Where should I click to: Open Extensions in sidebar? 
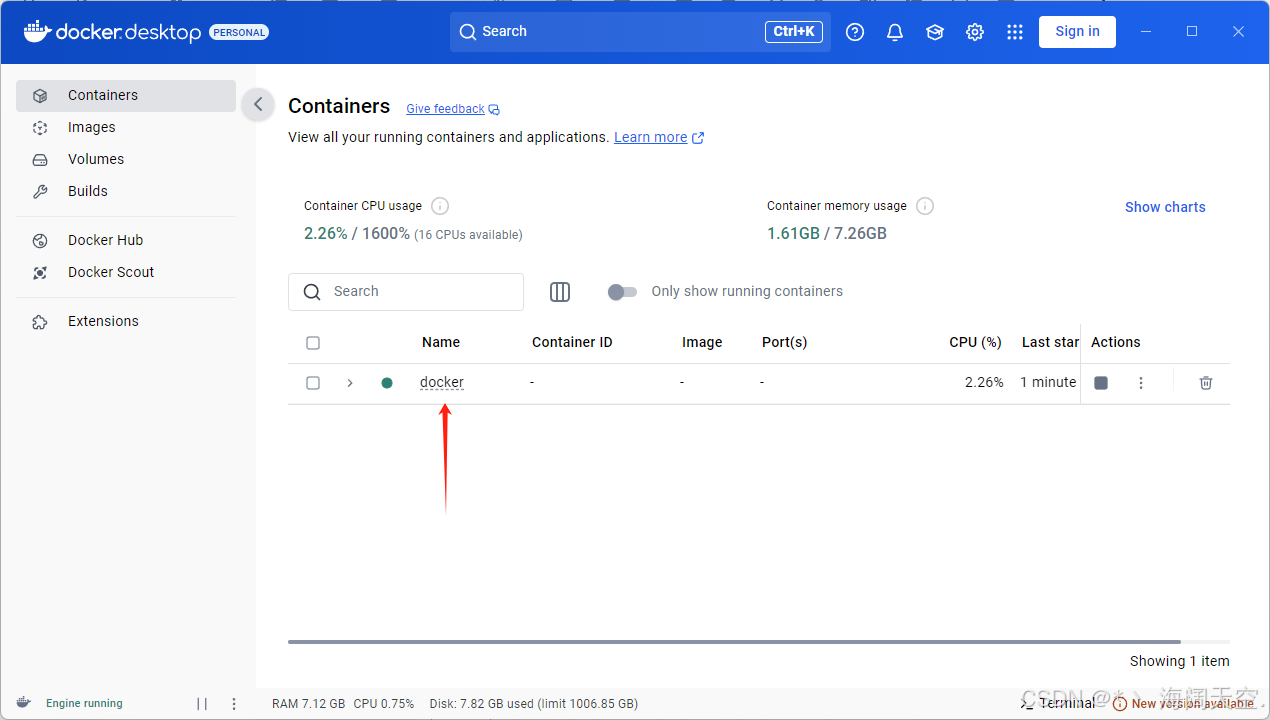pos(126,322)
